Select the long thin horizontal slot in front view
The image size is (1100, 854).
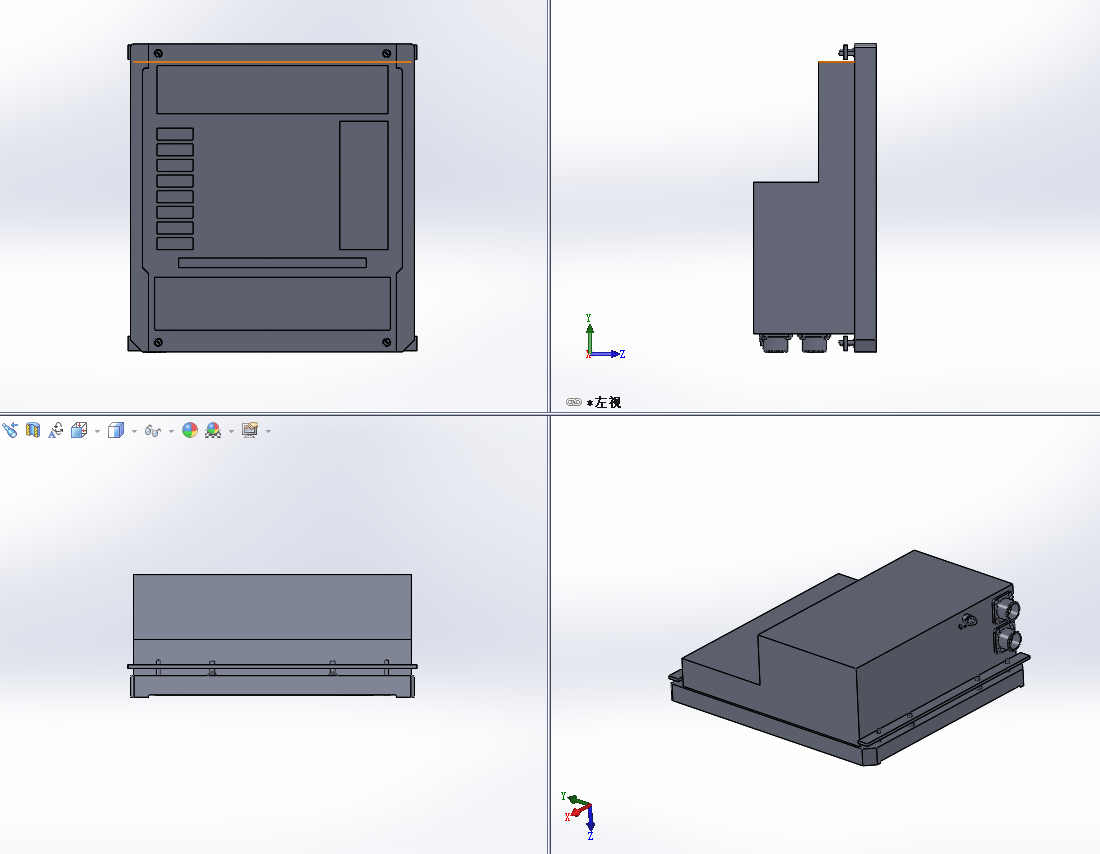point(272,263)
